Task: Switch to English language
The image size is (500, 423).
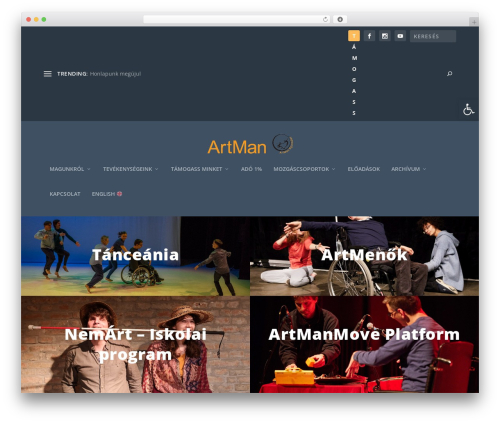Action: 103,194
